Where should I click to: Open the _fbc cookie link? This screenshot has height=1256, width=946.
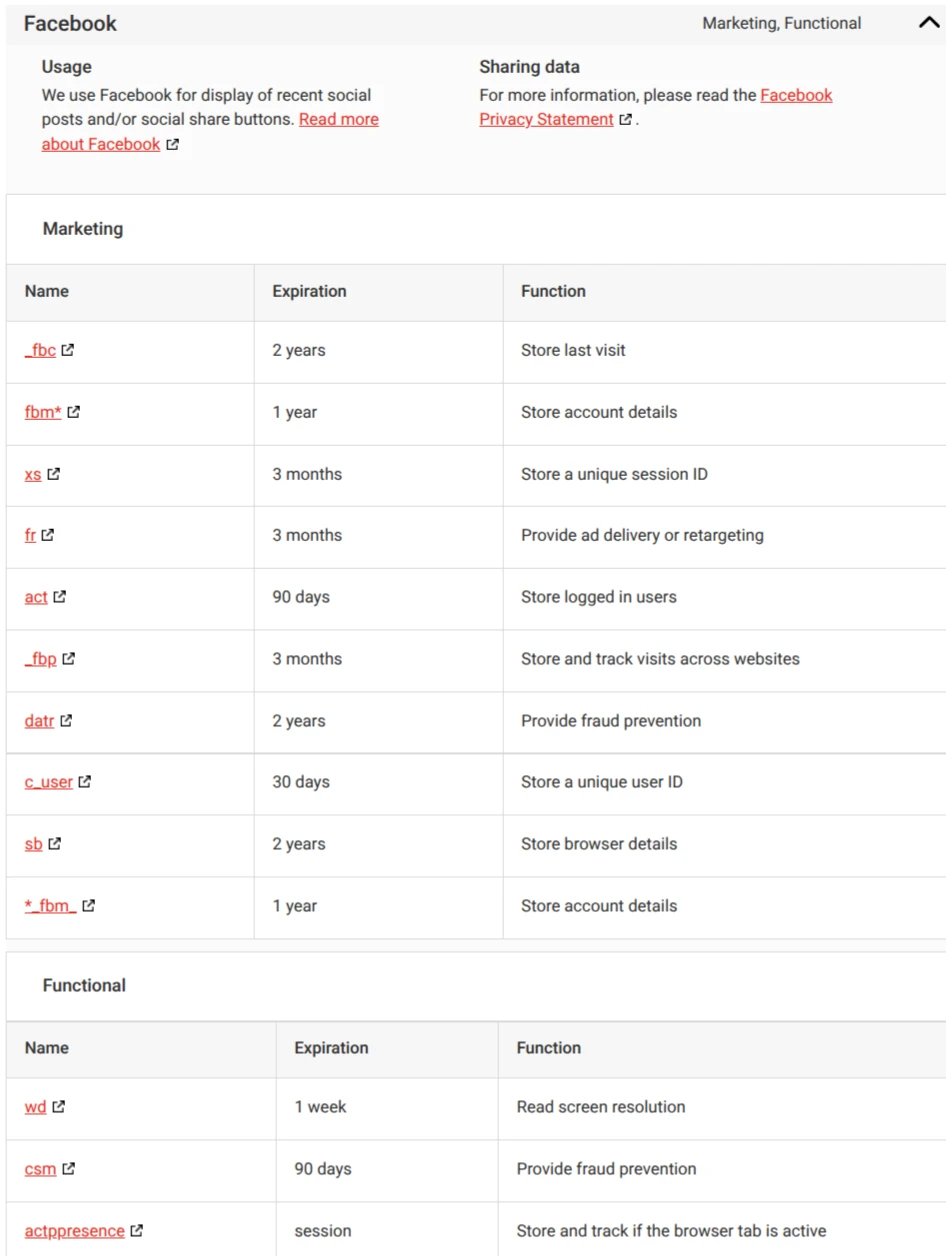(x=40, y=350)
